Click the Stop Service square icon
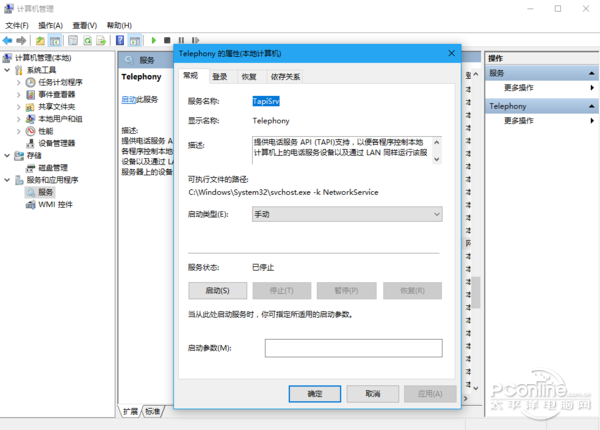The height and width of the screenshot is (430, 600). [x=167, y=40]
